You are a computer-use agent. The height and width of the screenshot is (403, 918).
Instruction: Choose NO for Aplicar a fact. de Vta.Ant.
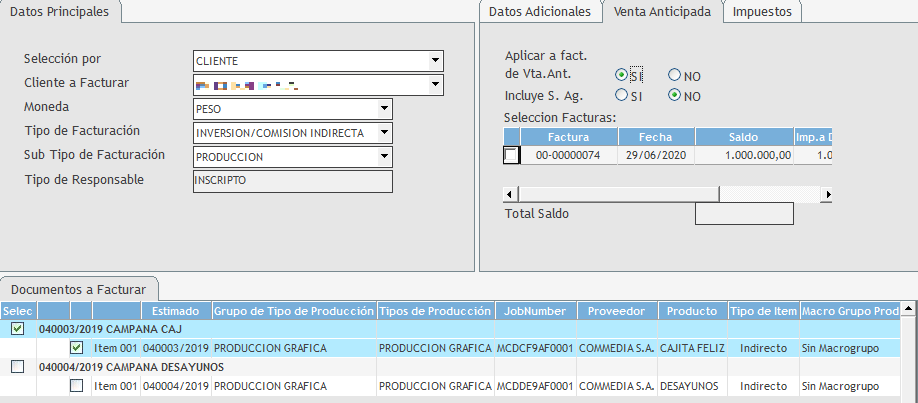point(674,75)
